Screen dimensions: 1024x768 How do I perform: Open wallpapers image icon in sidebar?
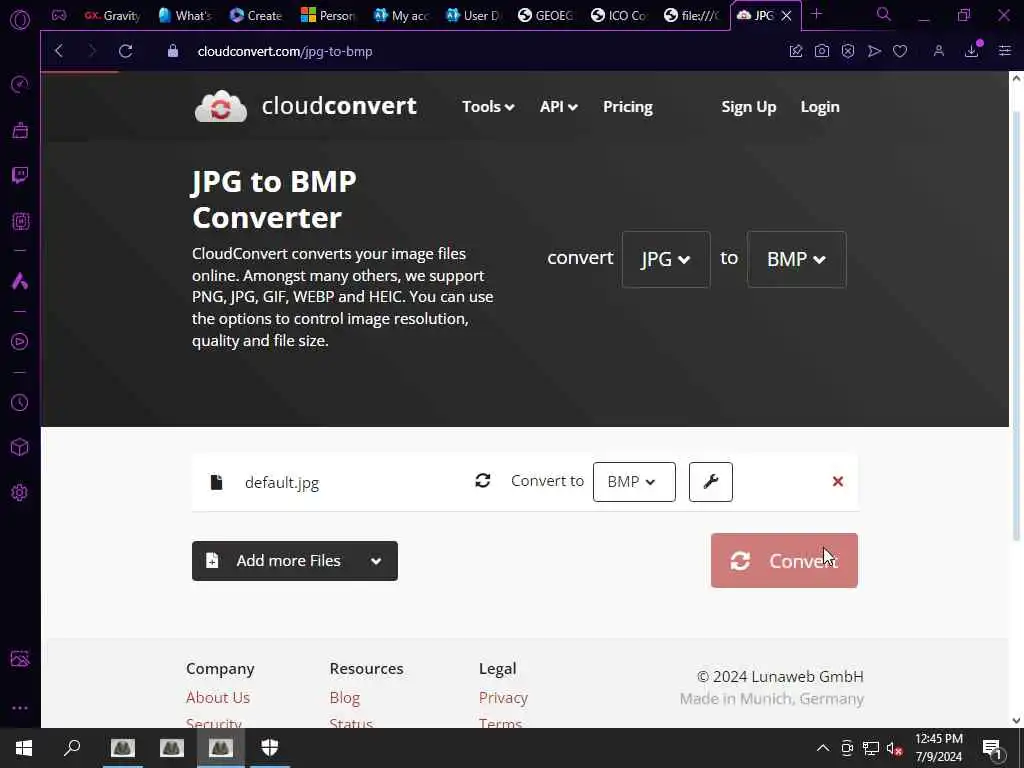point(20,658)
